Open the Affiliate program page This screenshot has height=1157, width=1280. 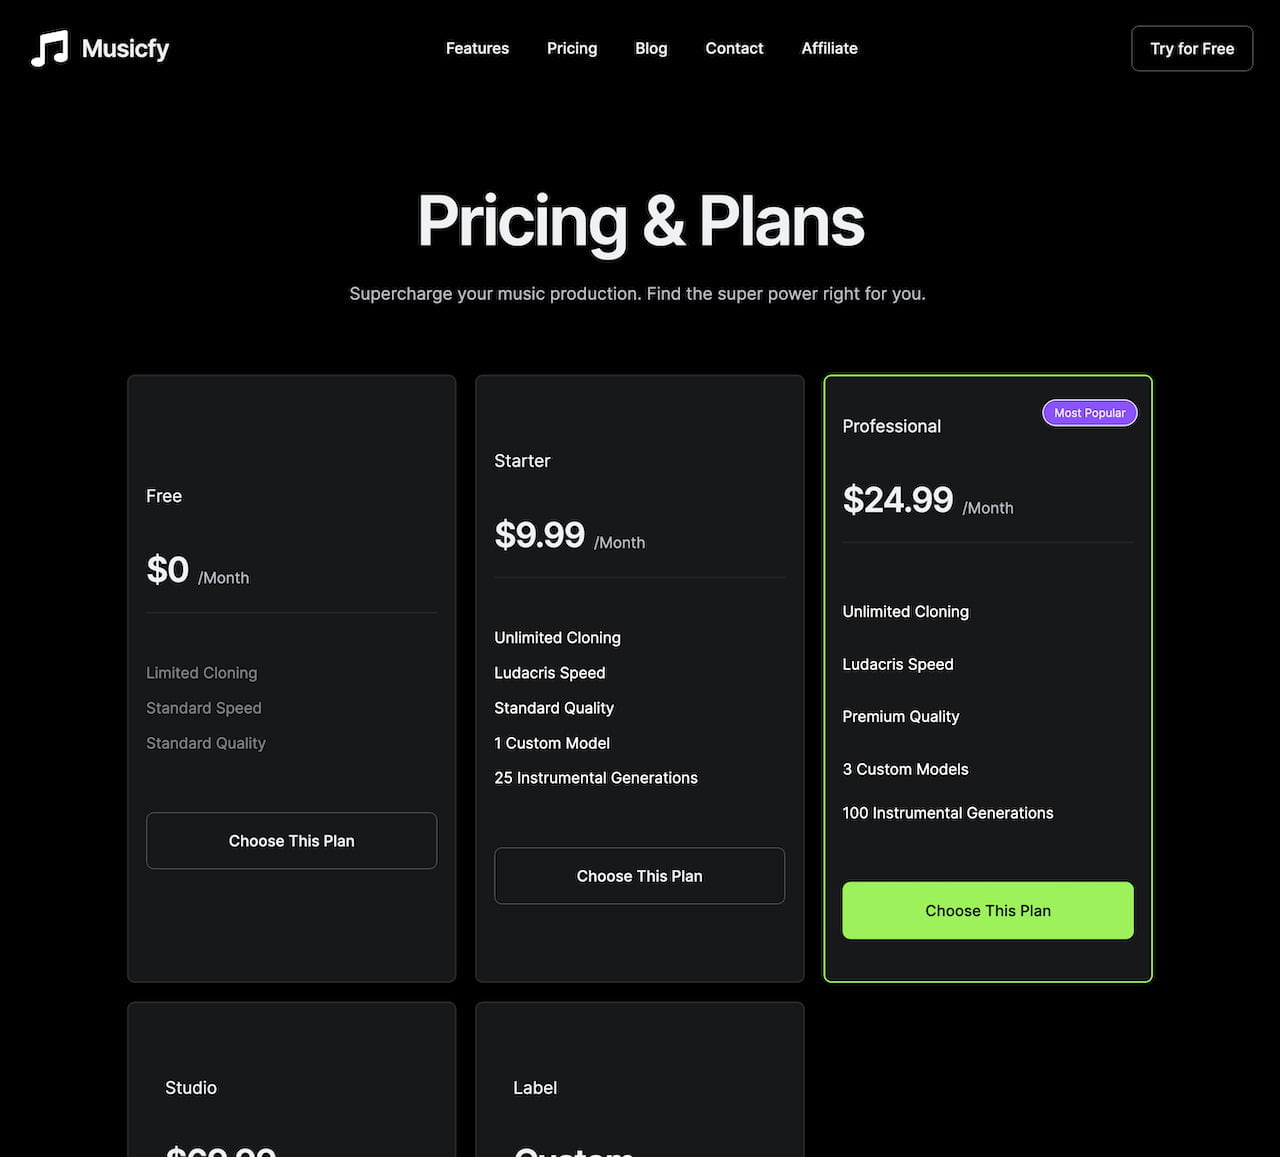(829, 48)
